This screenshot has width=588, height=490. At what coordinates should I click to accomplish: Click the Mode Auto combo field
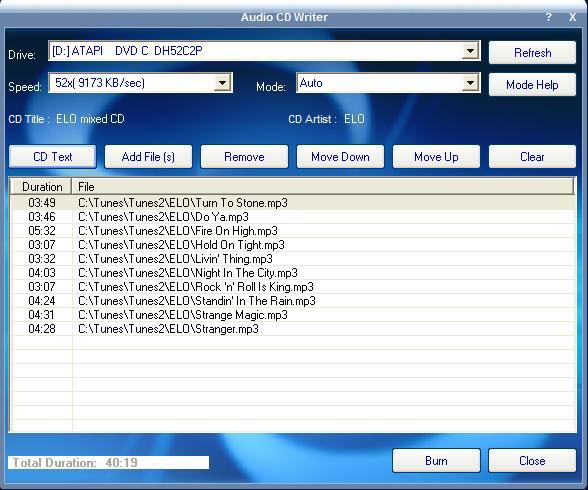tap(388, 83)
